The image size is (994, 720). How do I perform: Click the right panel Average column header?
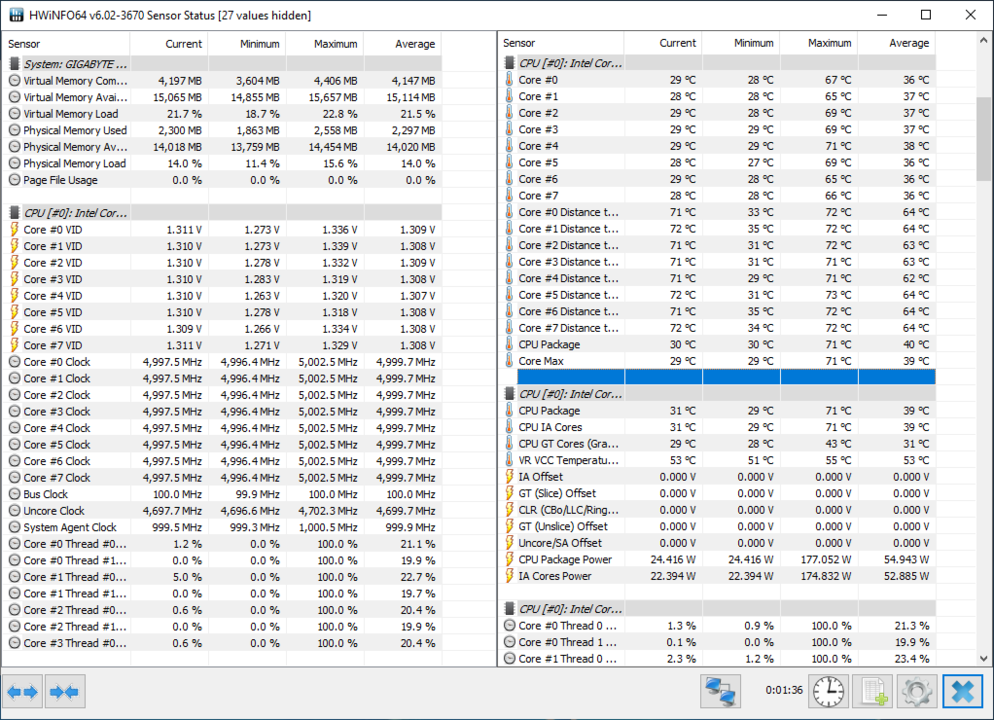(x=897, y=43)
